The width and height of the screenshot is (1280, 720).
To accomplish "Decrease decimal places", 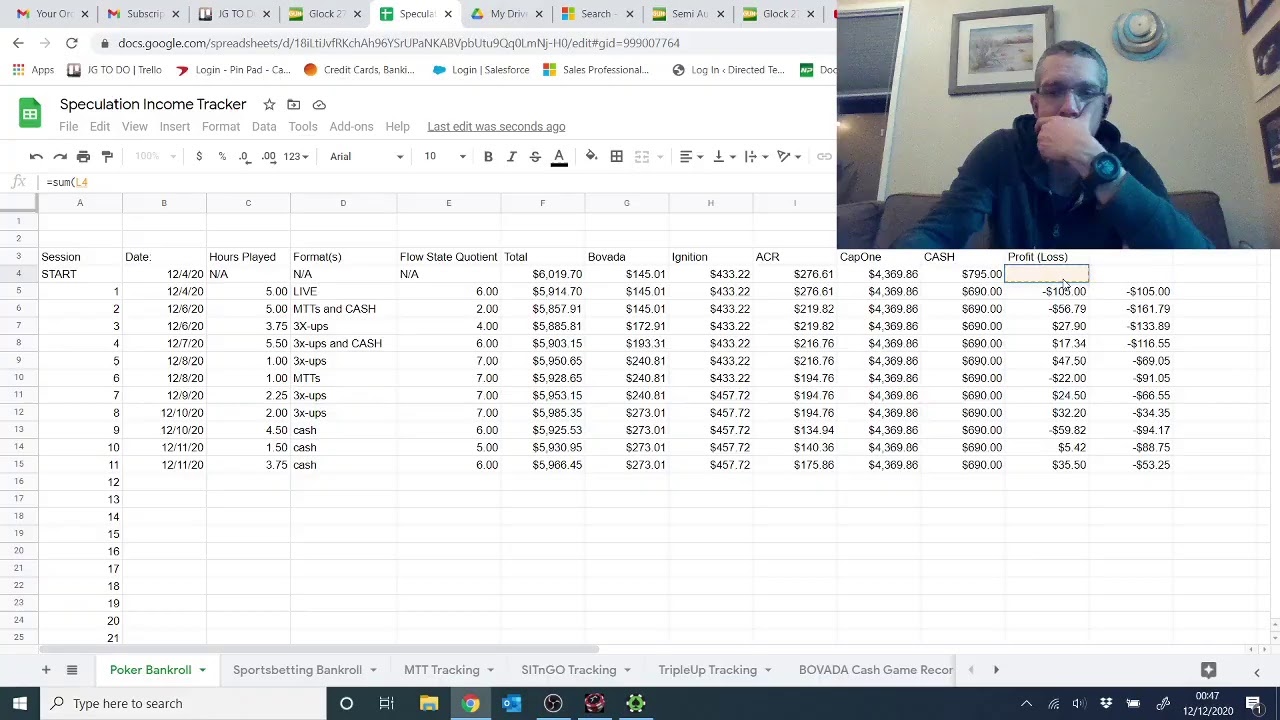I will 245,156.
